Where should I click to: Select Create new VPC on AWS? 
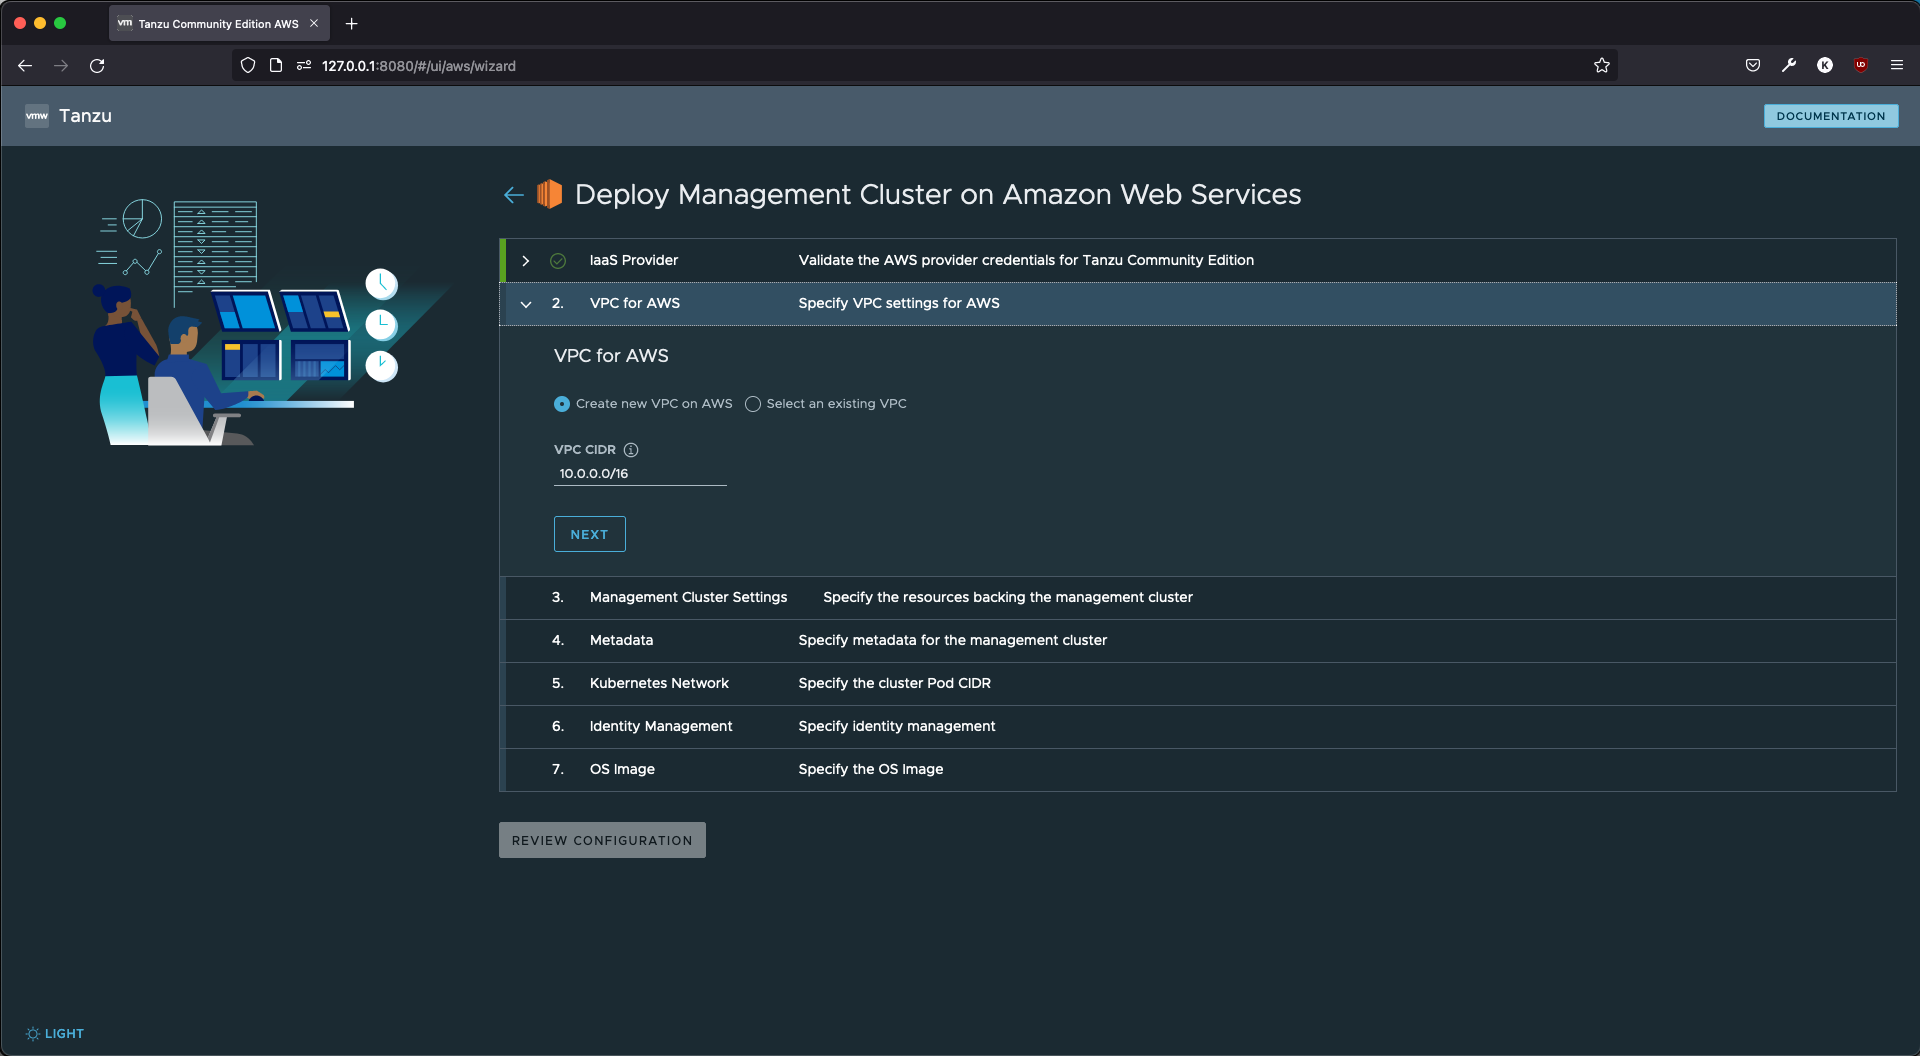tap(562, 404)
